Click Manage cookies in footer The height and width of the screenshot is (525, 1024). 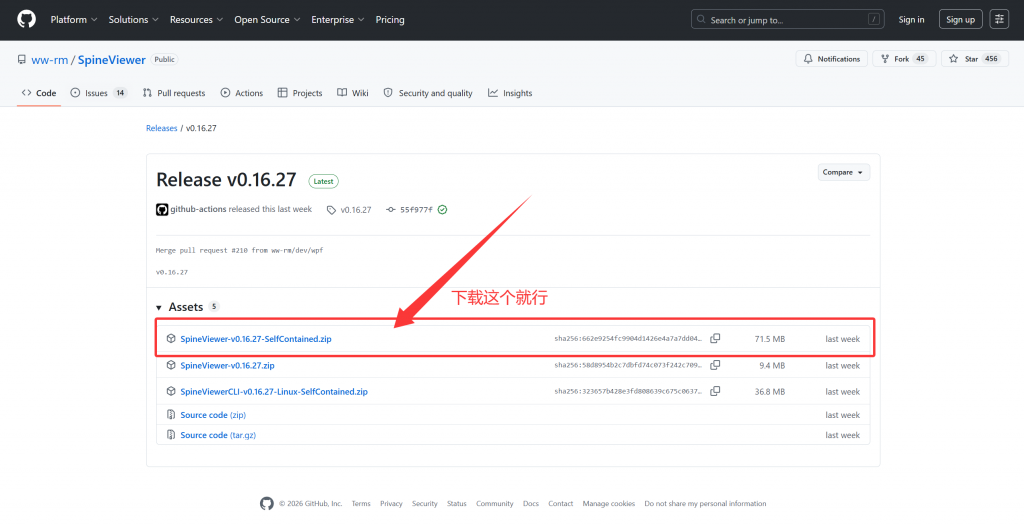tap(609, 503)
